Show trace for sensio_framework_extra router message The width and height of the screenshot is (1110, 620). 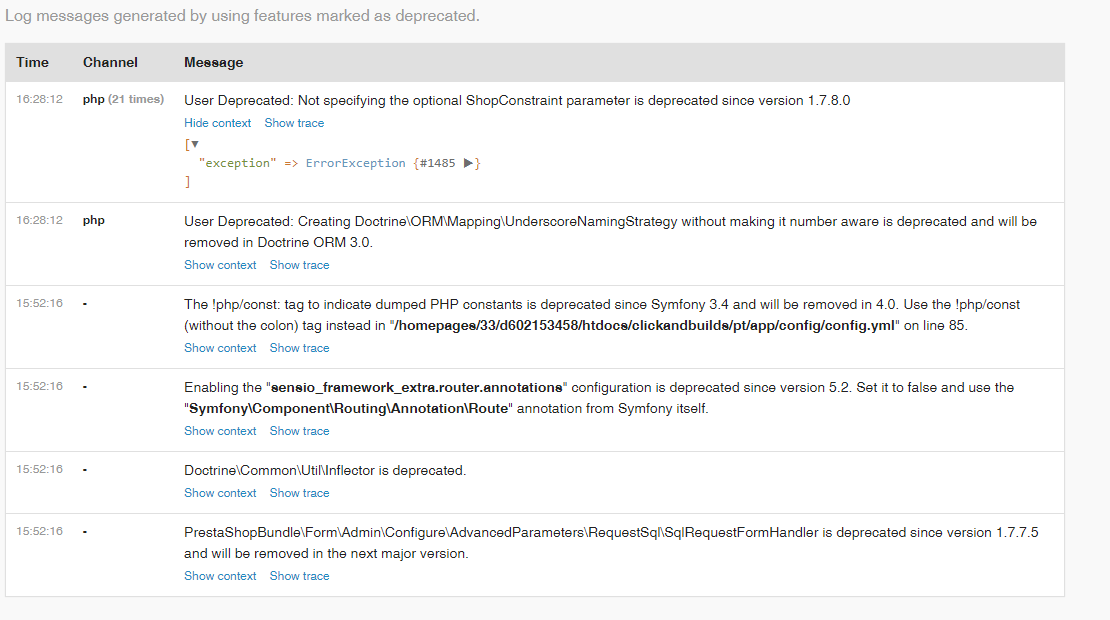pos(299,431)
